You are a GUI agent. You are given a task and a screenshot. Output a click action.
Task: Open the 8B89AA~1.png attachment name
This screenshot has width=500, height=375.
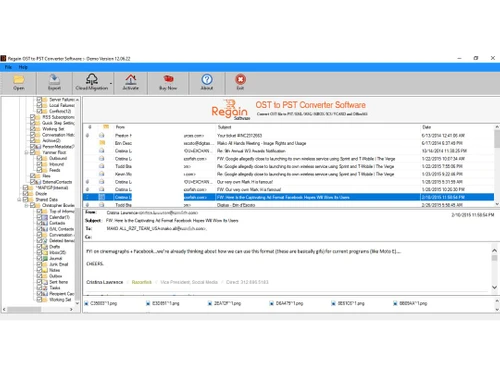point(413,303)
